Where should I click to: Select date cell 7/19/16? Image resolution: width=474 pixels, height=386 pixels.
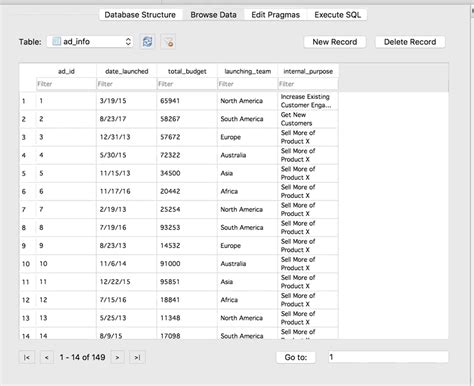pos(127,227)
